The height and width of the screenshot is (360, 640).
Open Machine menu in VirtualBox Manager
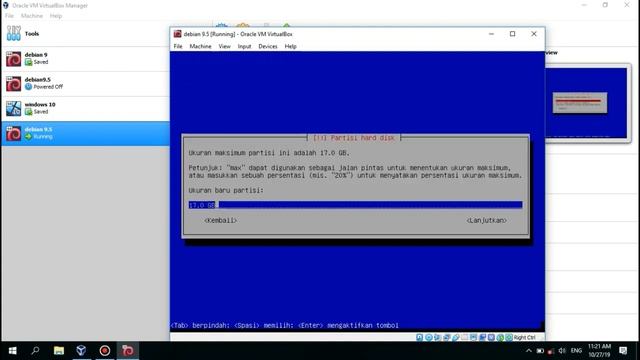click(32, 16)
